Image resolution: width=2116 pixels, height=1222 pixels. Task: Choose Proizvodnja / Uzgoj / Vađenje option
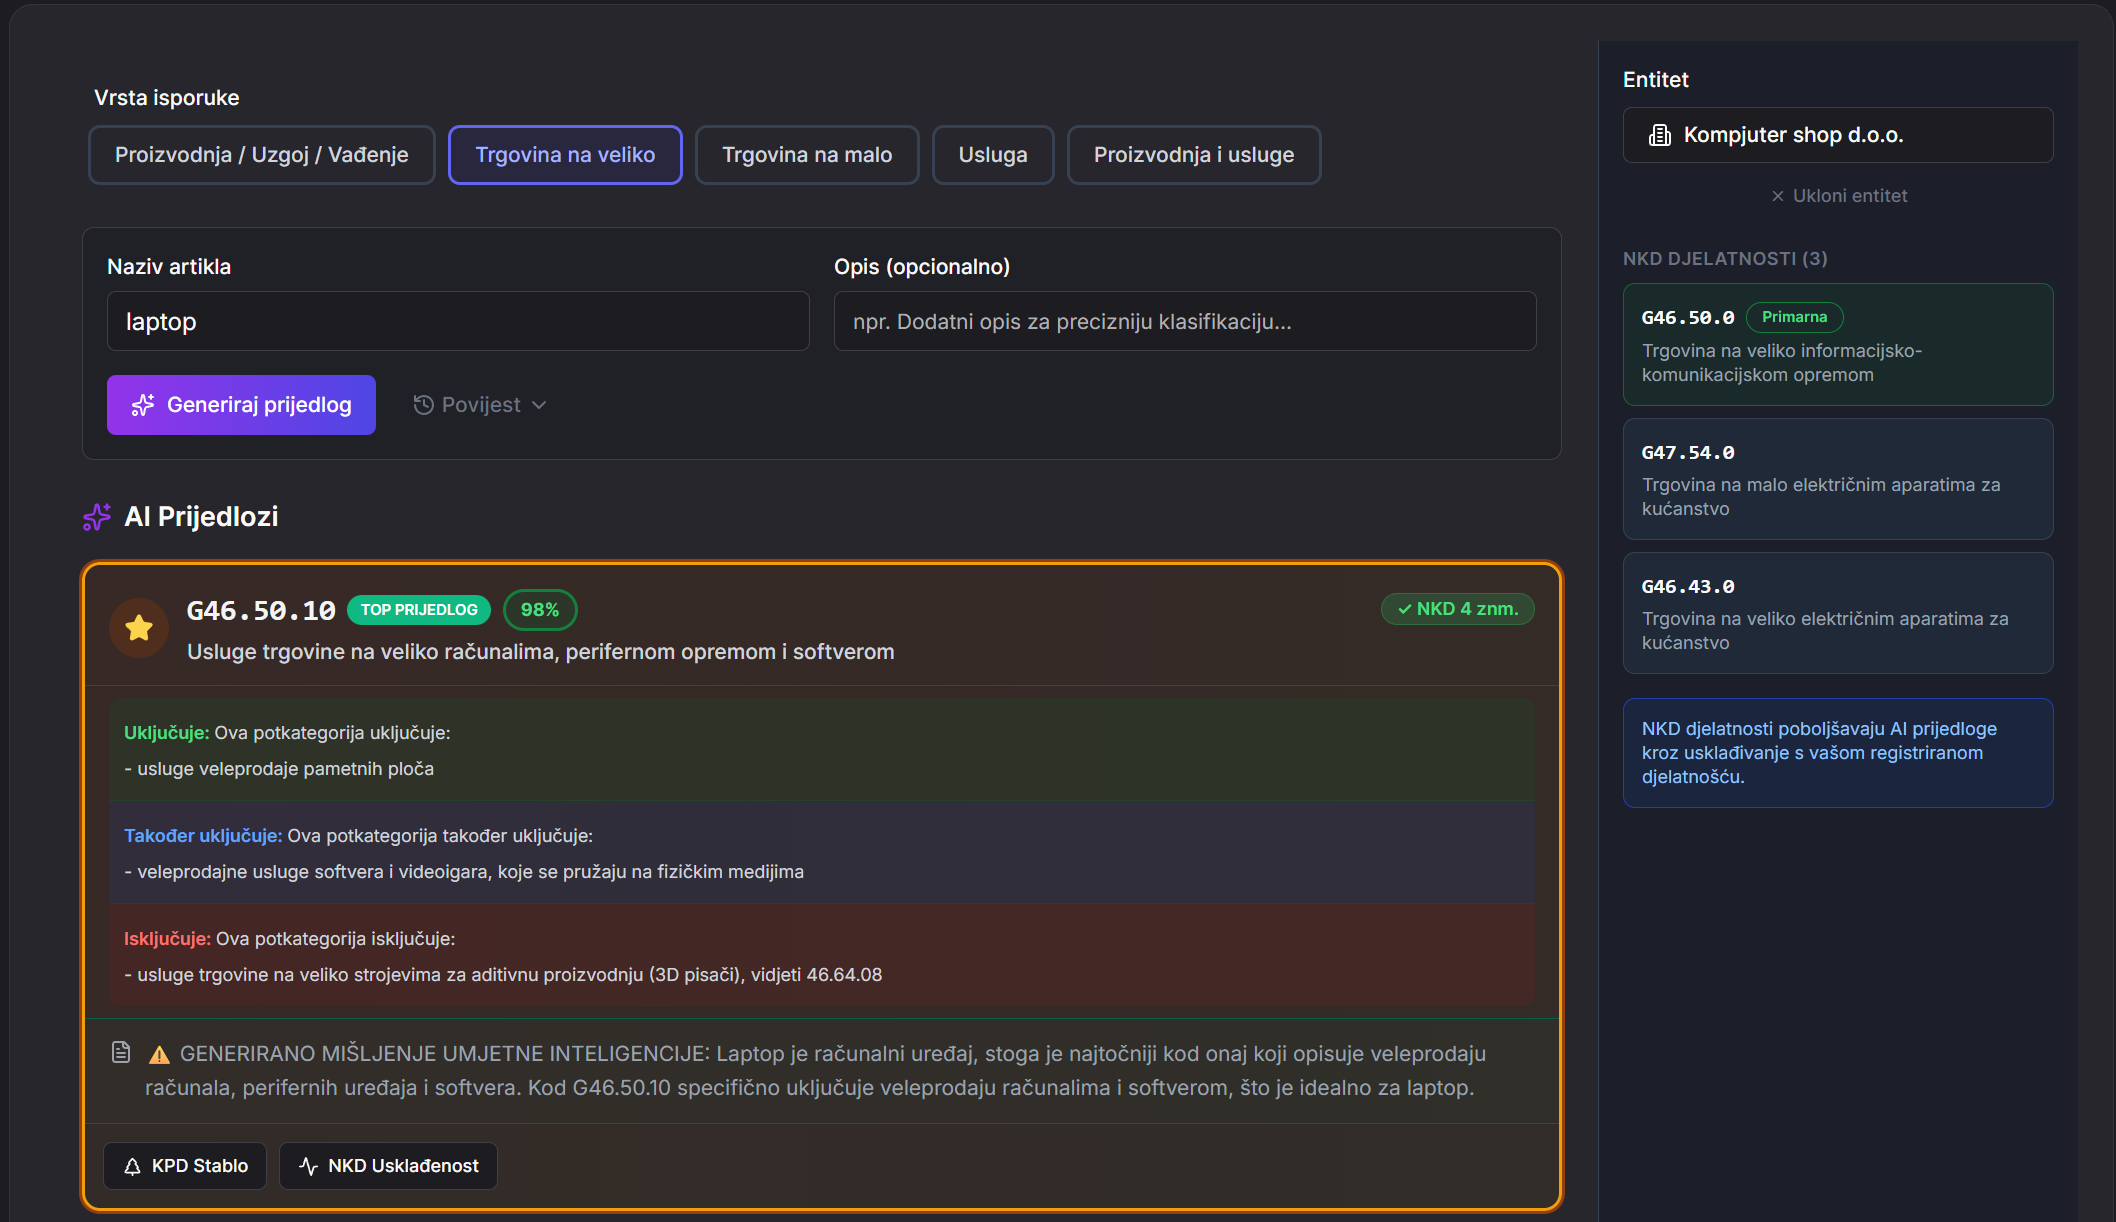pyautogui.click(x=261, y=155)
